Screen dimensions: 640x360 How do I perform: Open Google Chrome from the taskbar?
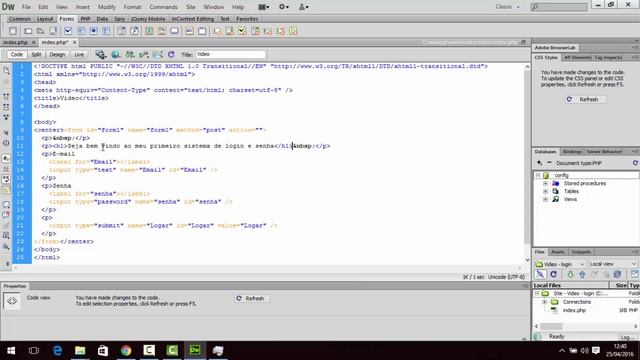pos(126,350)
